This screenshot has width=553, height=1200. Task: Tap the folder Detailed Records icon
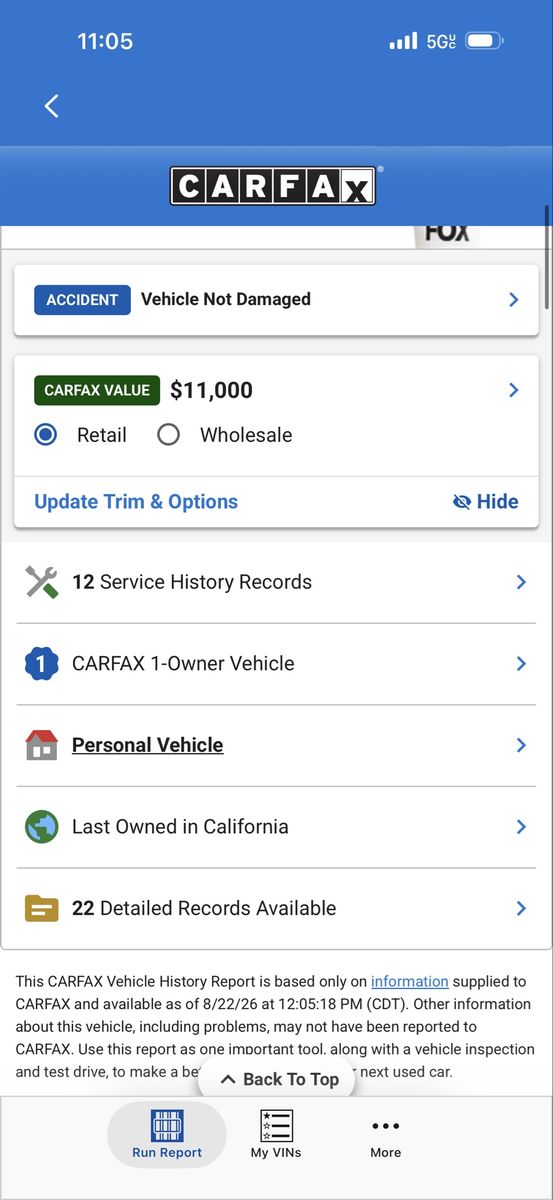pyautogui.click(x=41, y=908)
